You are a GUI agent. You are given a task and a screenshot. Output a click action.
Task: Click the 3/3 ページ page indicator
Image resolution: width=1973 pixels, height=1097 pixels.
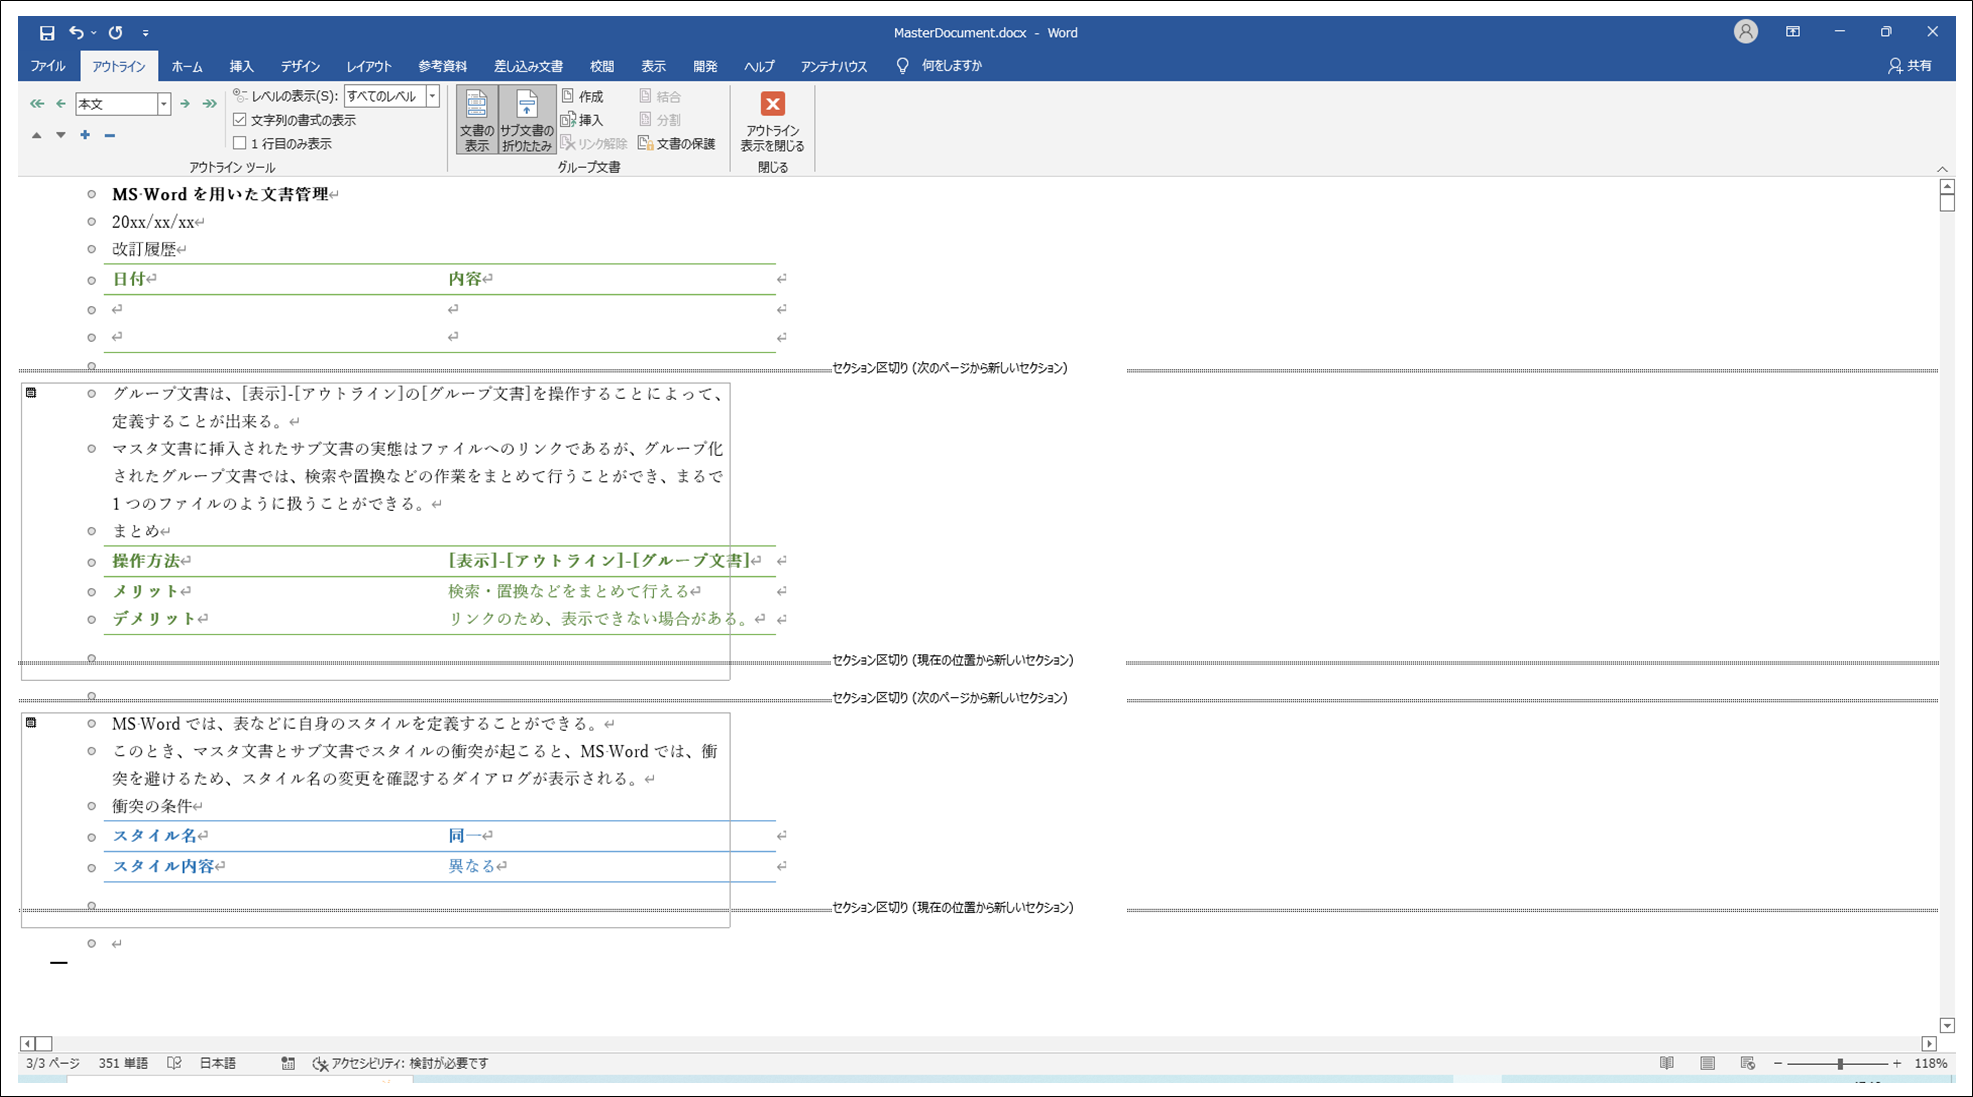click(53, 1063)
